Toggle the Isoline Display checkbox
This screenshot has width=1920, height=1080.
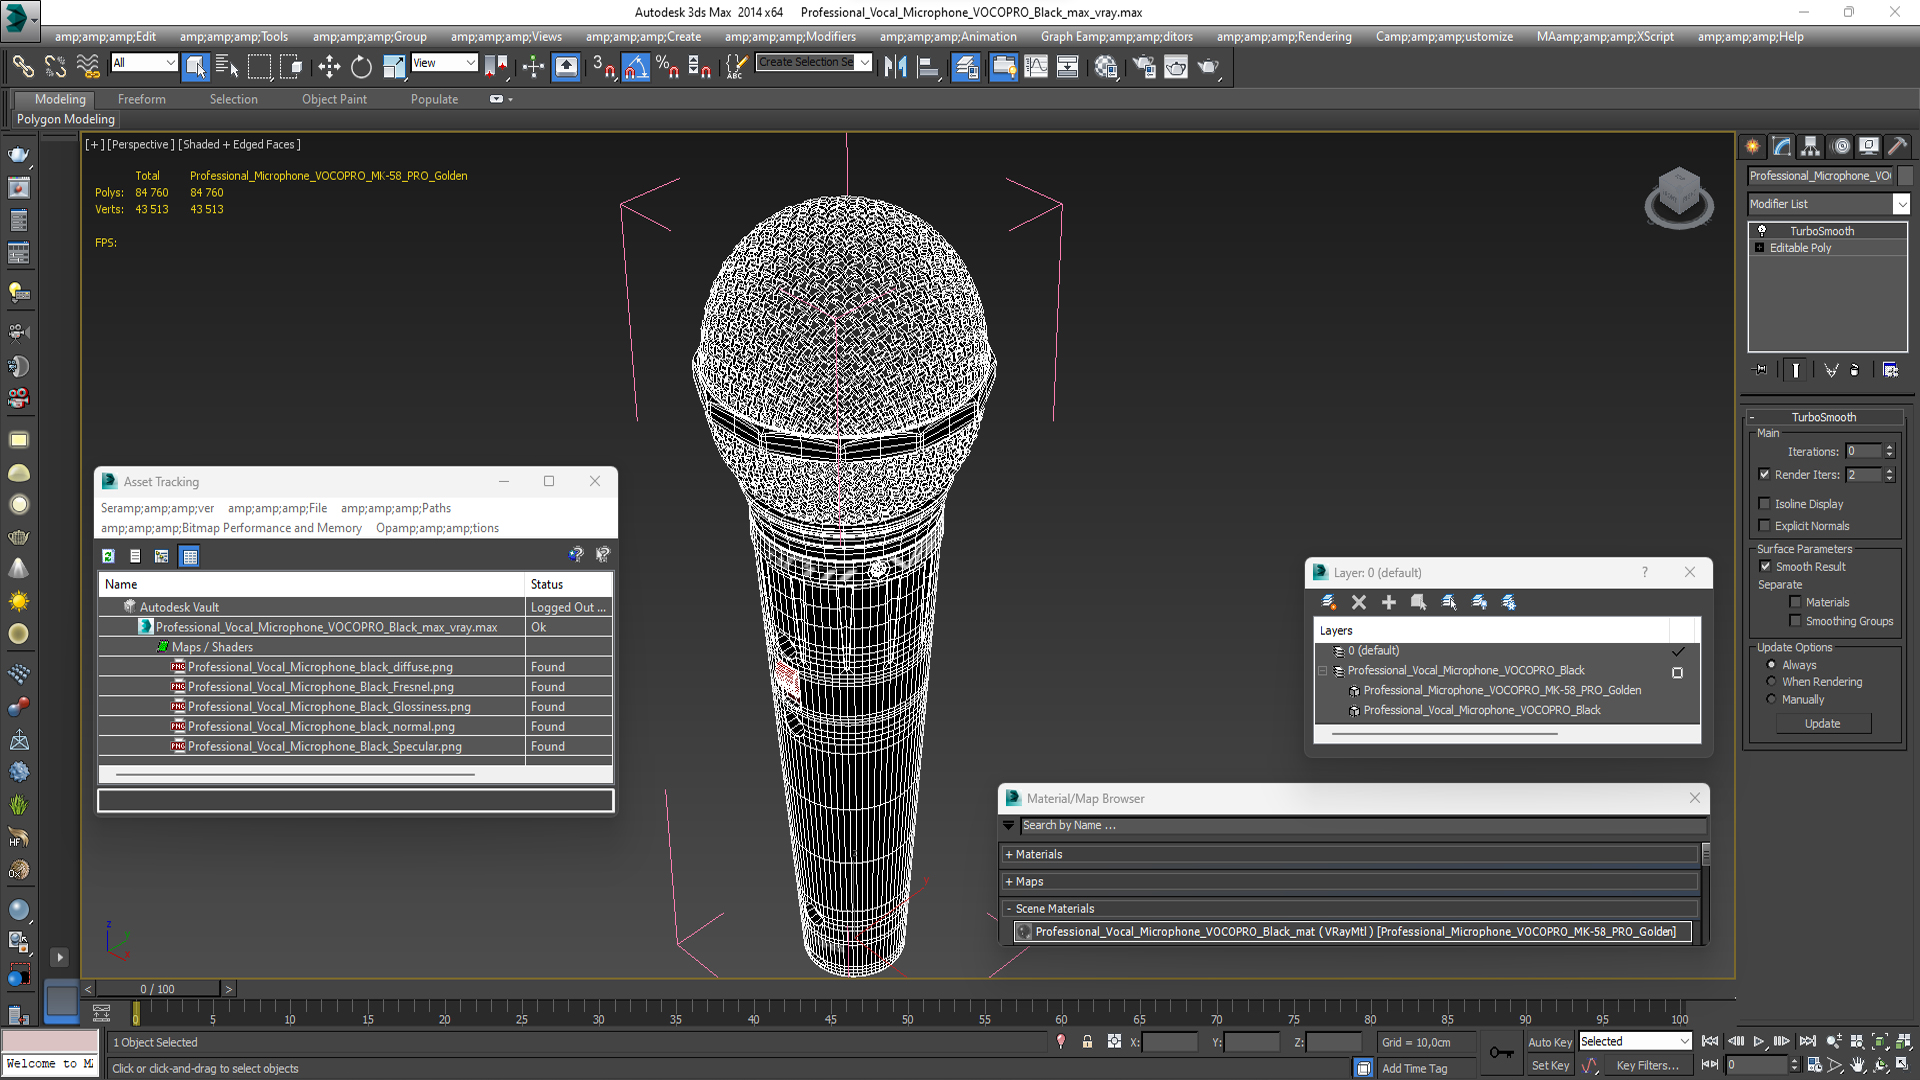(1765, 504)
